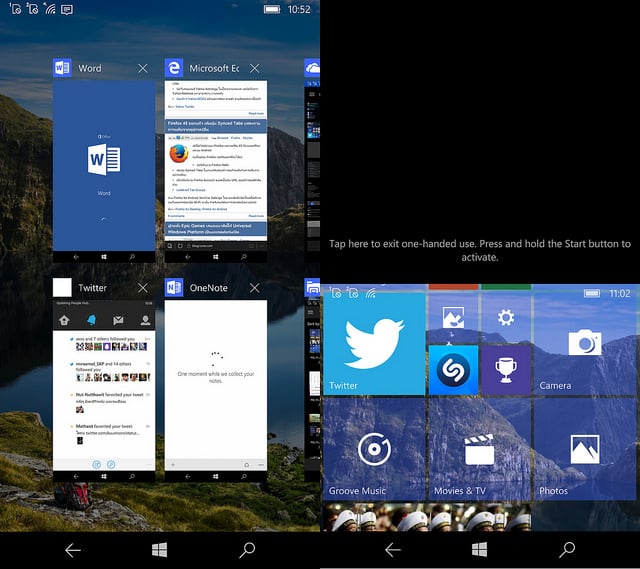
Task: Tap the 10:52 clock on left phone
Action: pyautogui.click(x=299, y=9)
